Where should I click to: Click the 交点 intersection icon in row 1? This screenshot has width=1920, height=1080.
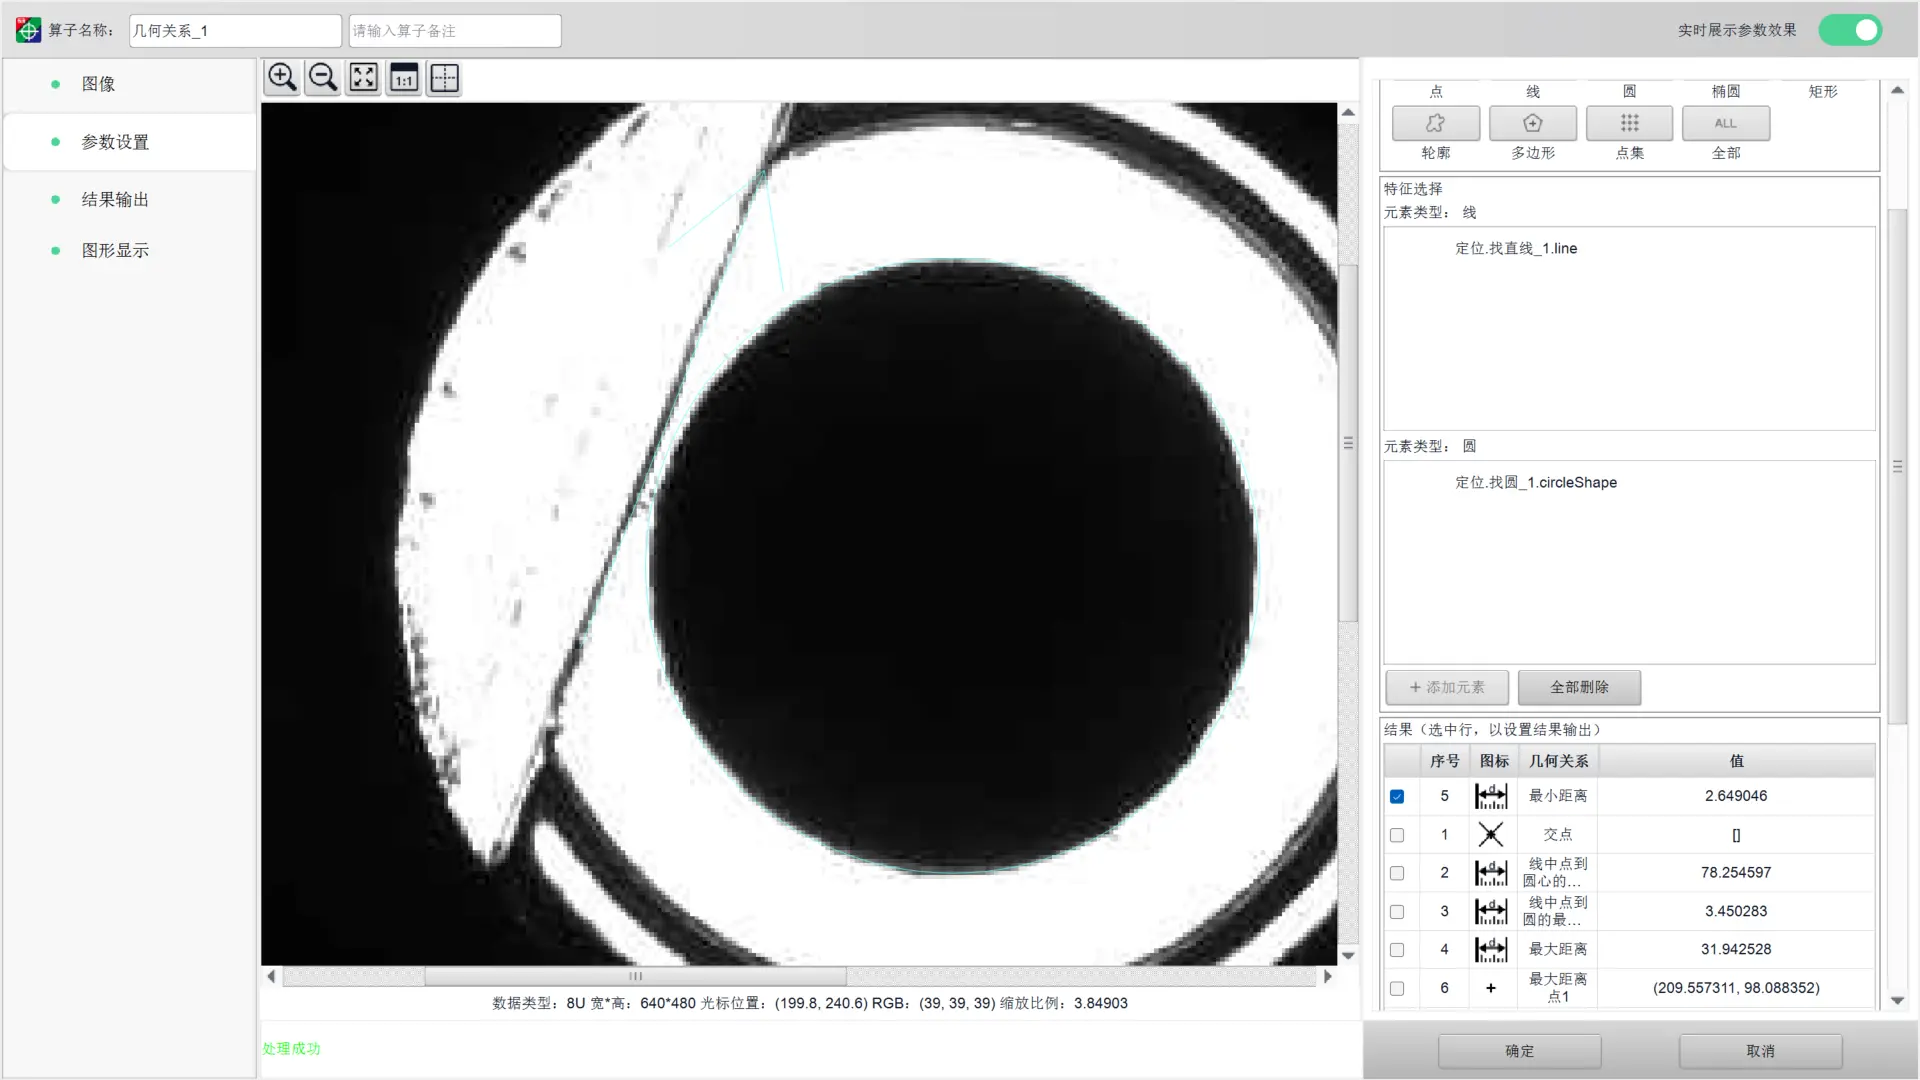pos(1491,834)
